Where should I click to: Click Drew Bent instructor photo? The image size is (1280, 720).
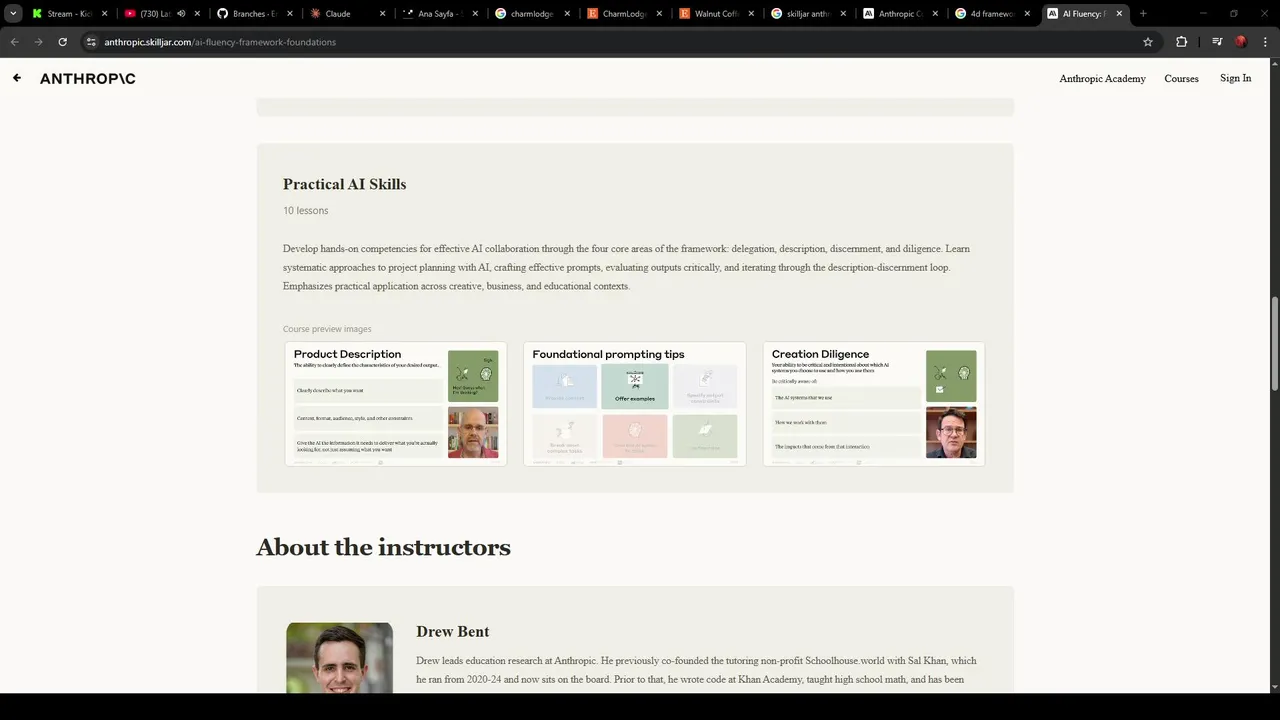340,658
